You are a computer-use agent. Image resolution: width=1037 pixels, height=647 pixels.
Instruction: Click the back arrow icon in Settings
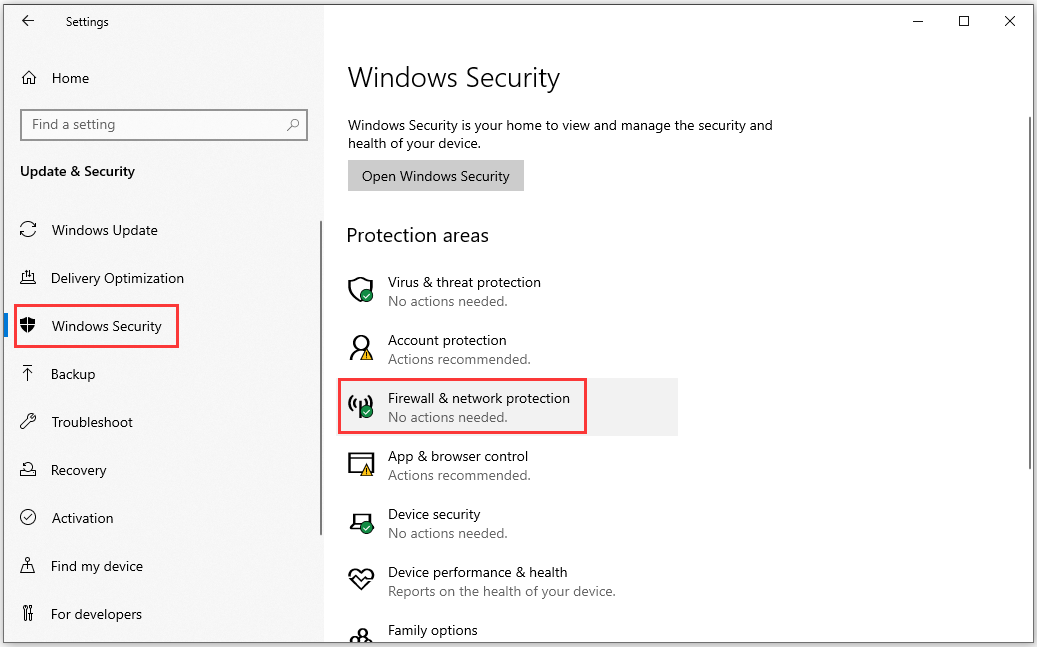[x=28, y=21]
